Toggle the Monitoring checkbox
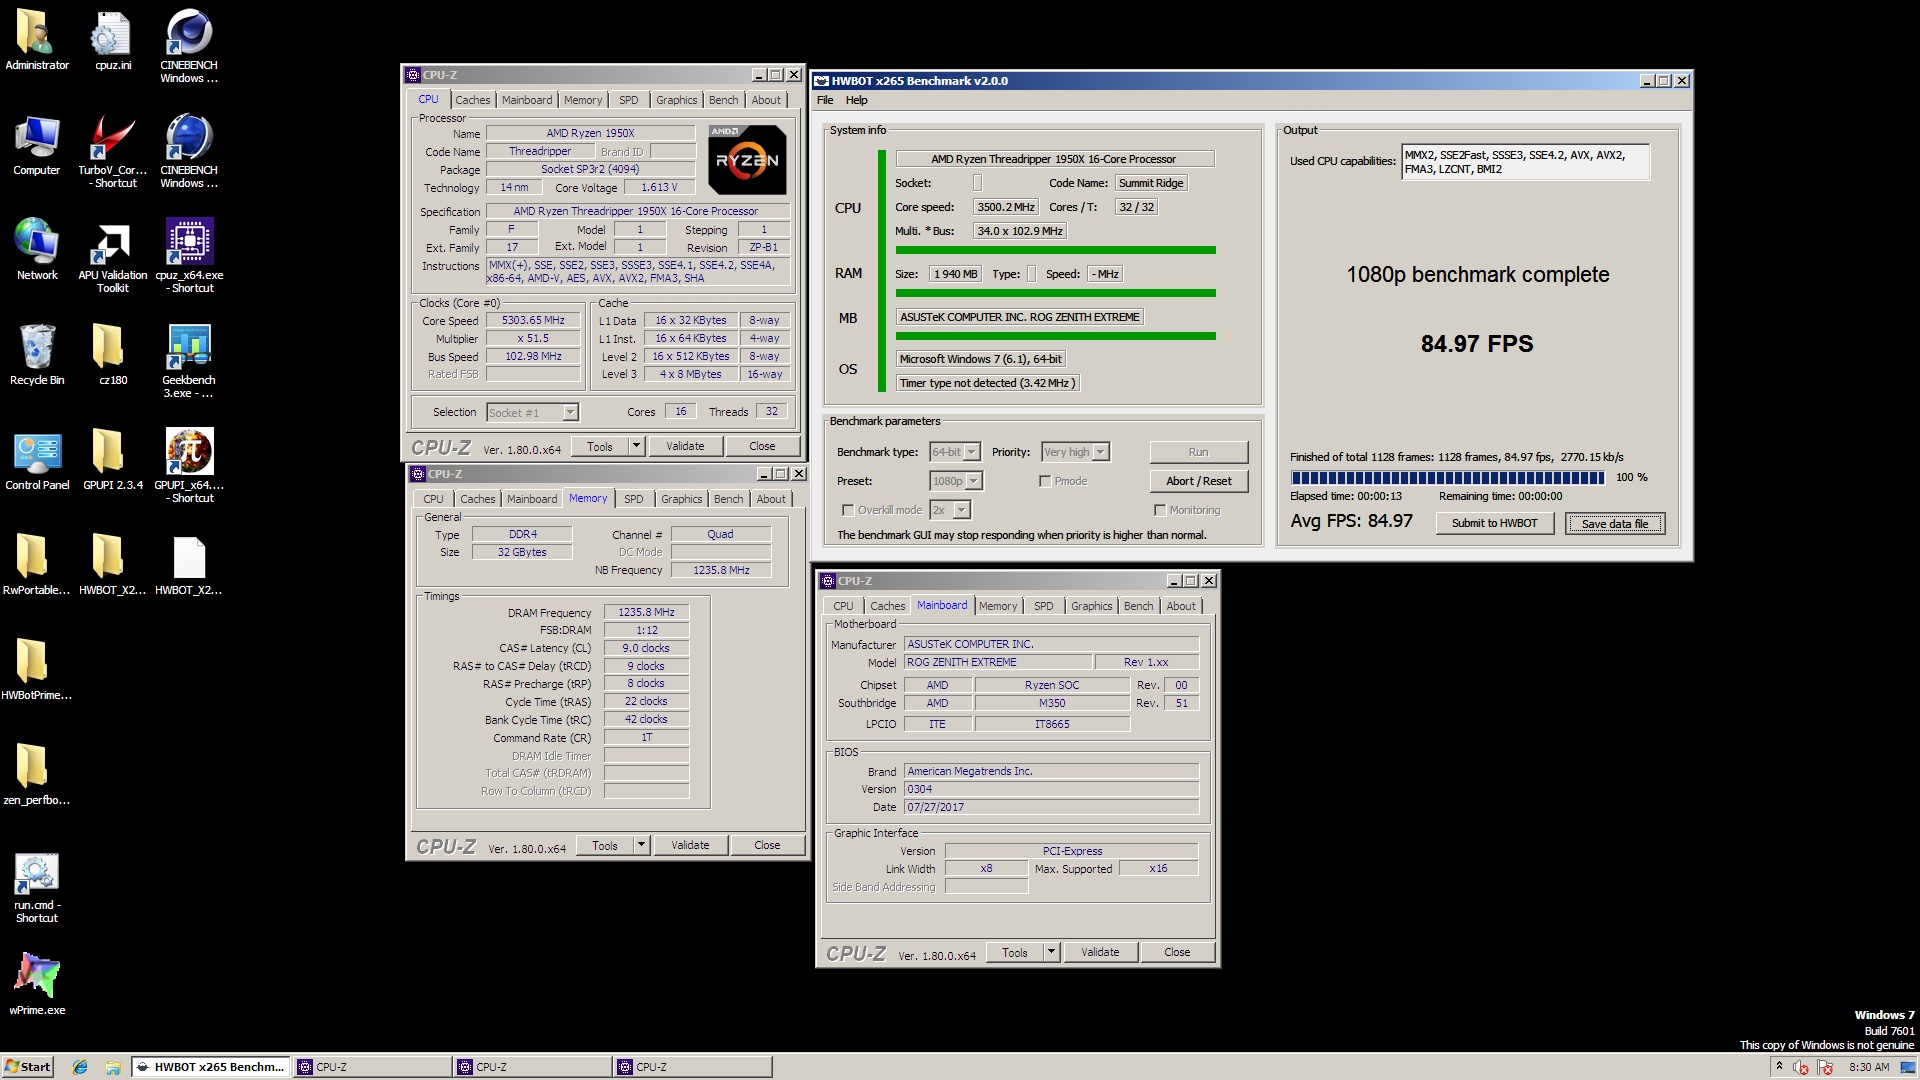The width and height of the screenshot is (1920, 1080). [x=1160, y=510]
